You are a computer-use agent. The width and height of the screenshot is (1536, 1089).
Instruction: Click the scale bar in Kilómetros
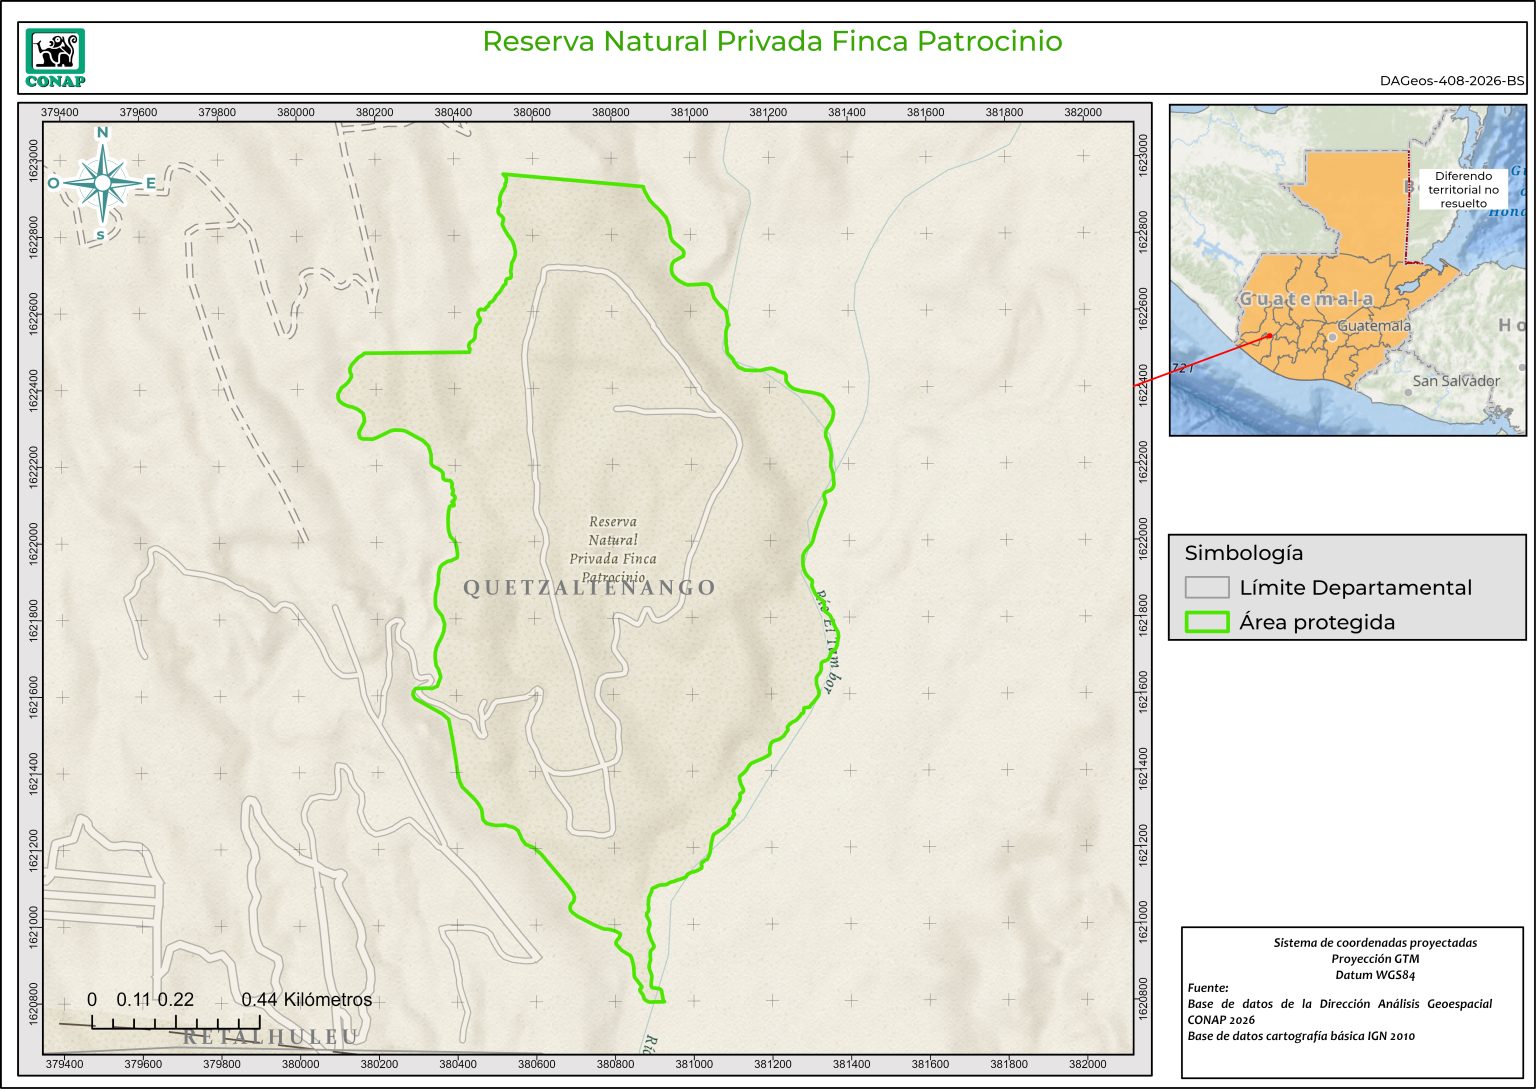click(x=176, y=1021)
